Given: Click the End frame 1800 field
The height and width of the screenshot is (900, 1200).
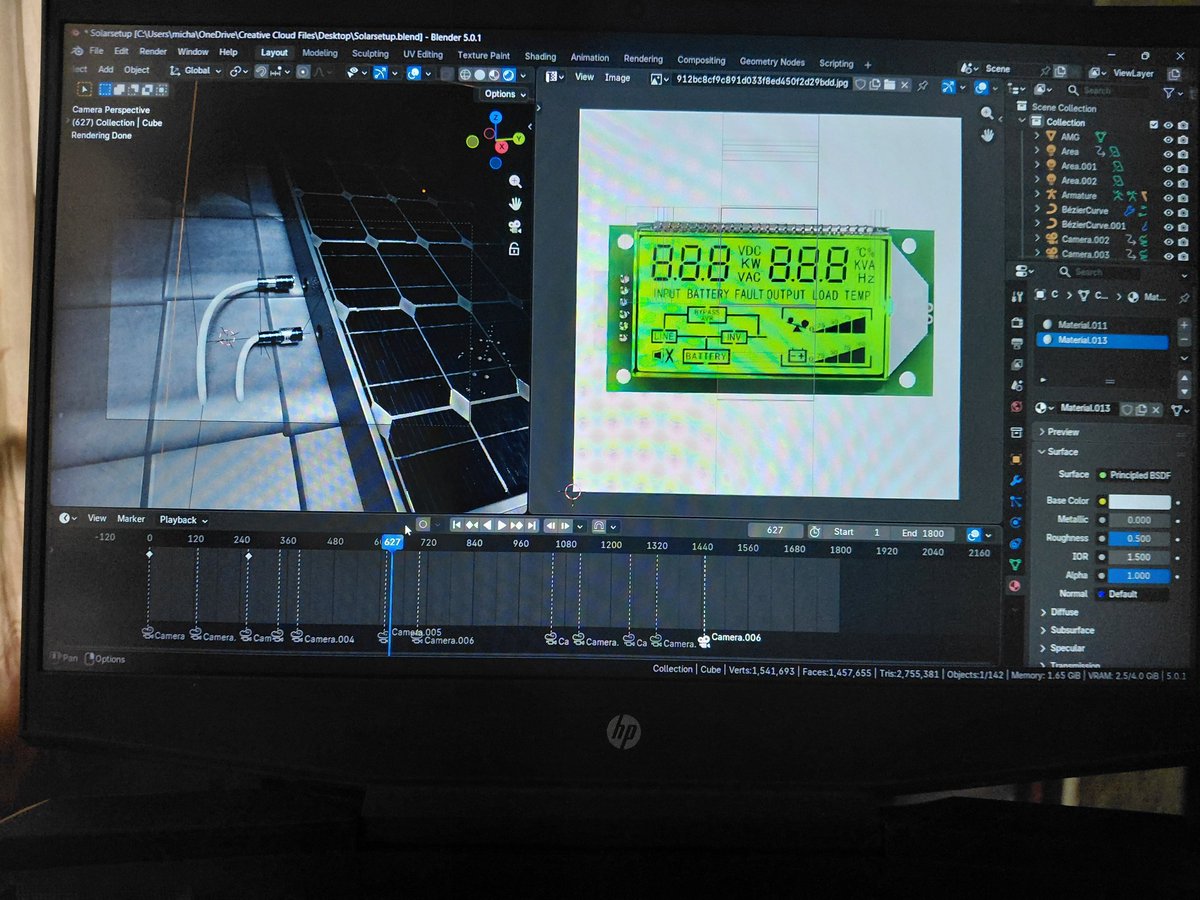Looking at the screenshot, I should [x=923, y=533].
